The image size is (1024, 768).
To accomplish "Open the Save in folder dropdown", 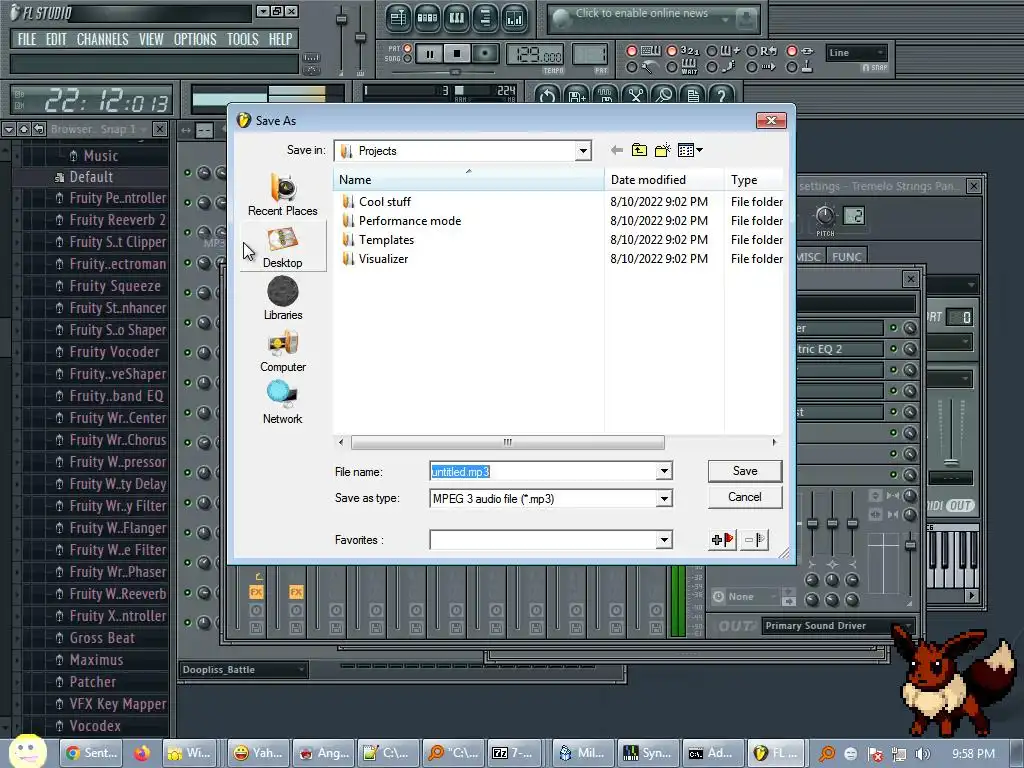I will point(583,151).
